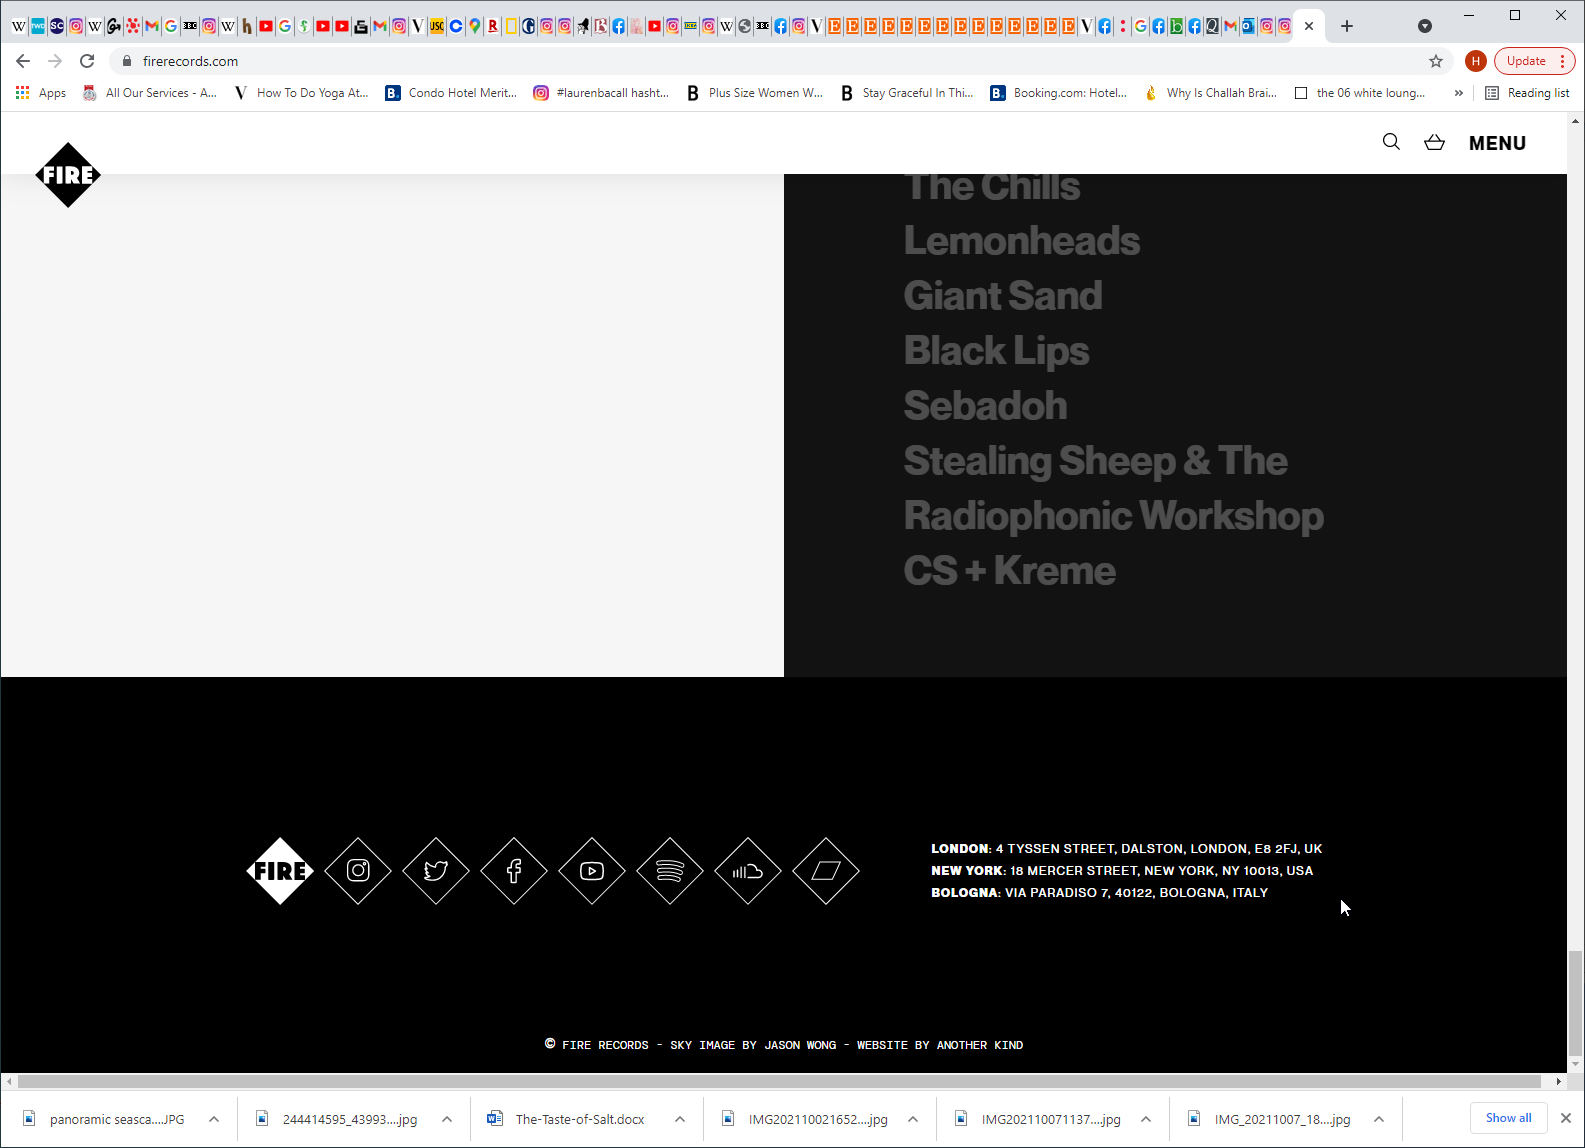Open the tab search dropdown arrow

tap(1425, 26)
